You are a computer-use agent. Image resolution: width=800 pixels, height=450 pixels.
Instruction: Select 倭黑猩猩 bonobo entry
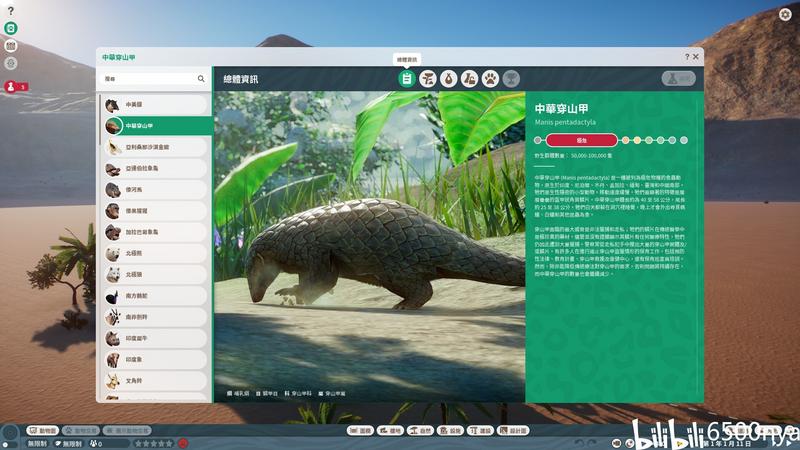click(x=156, y=211)
